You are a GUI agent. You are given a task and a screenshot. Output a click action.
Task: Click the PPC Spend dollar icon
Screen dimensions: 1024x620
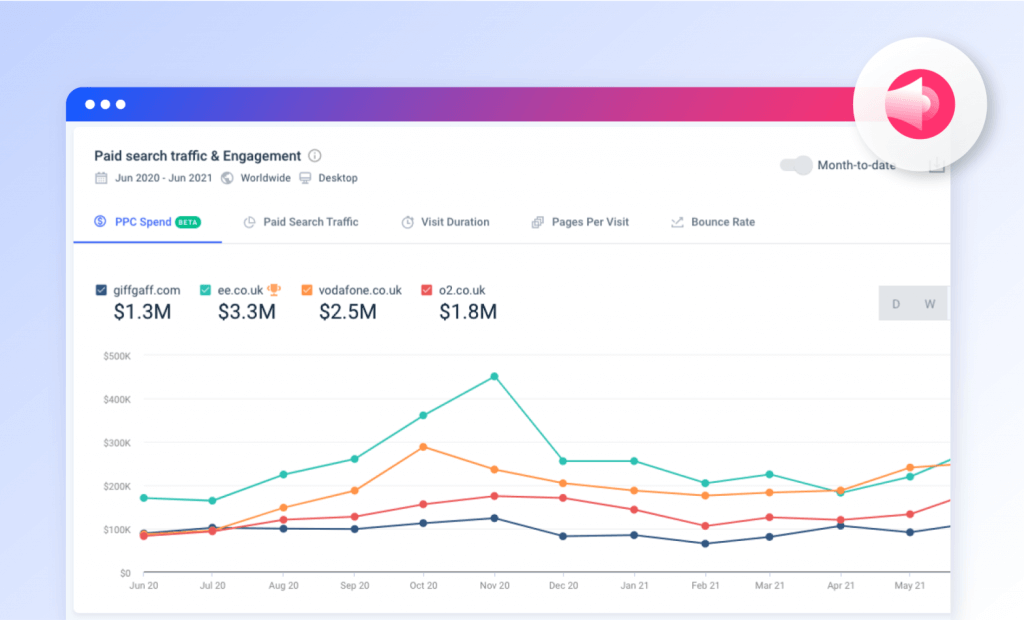click(x=99, y=221)
